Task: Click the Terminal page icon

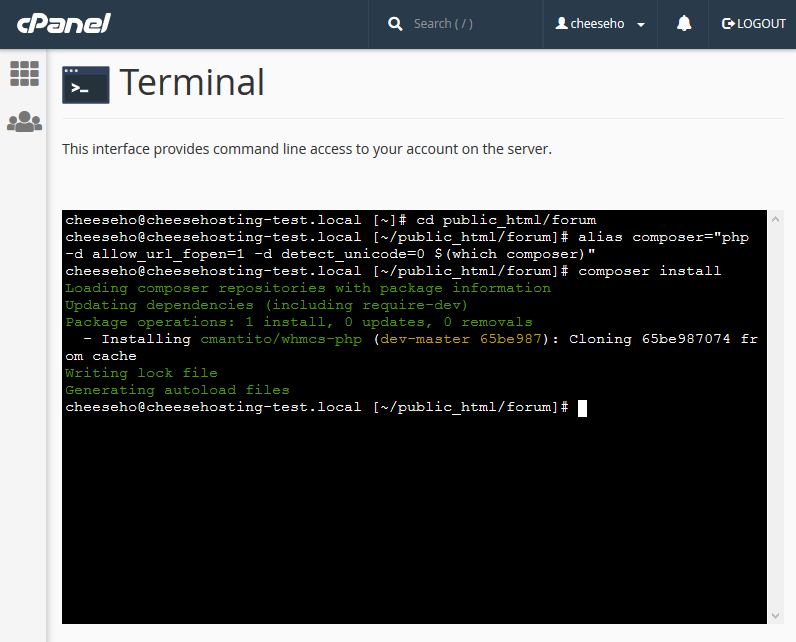Action: click(x=86, y=84)
